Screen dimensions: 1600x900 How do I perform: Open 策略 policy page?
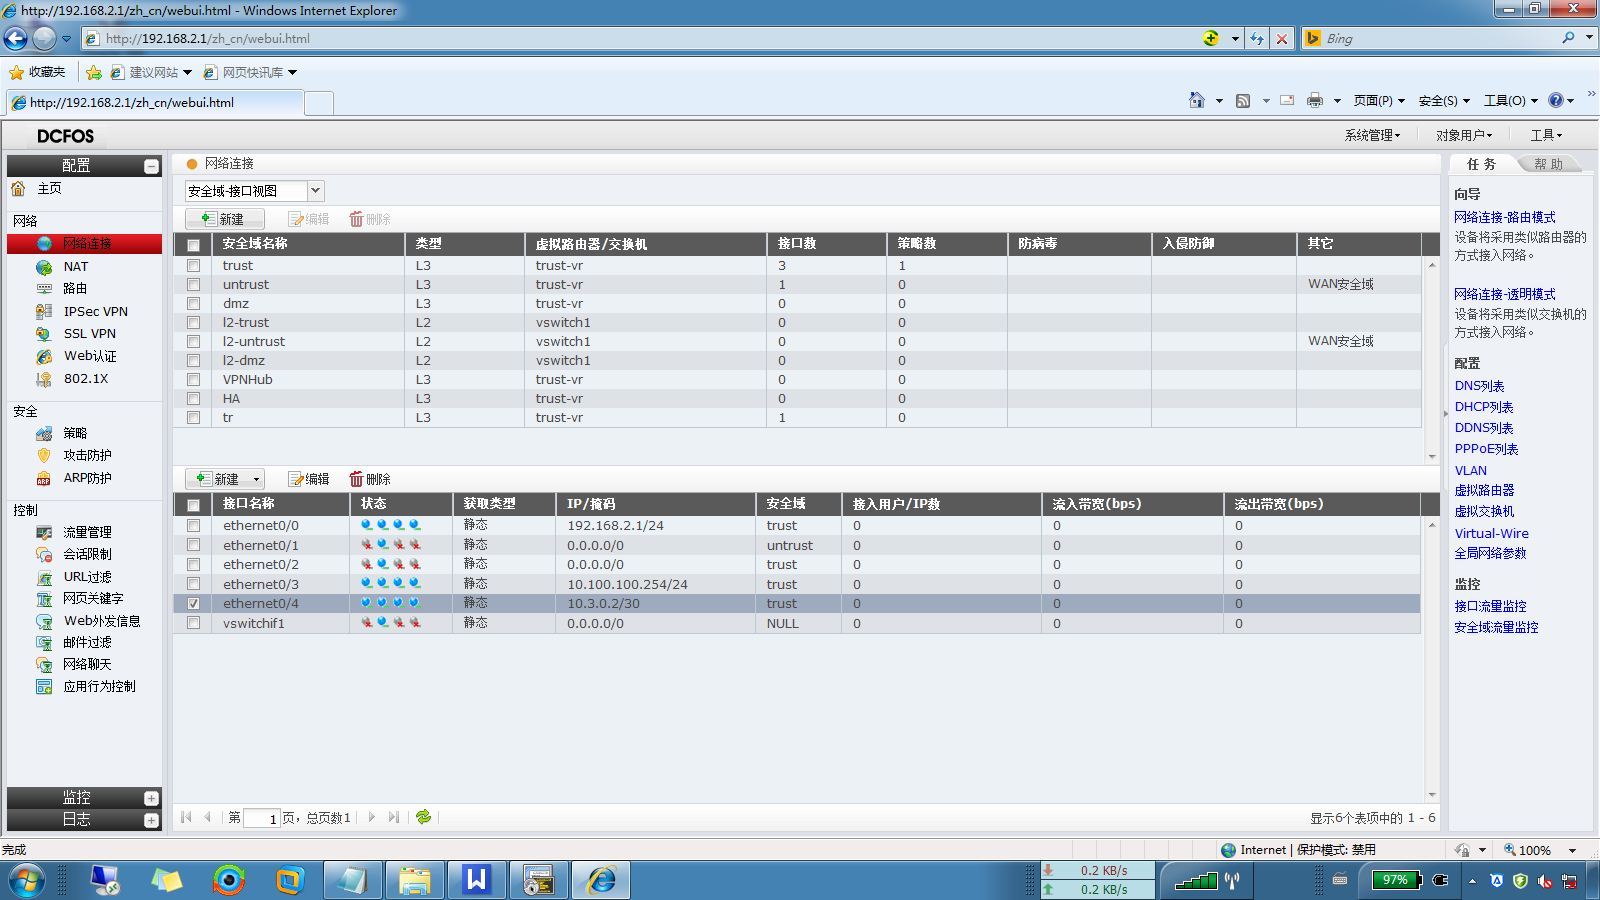click(75, 433)
